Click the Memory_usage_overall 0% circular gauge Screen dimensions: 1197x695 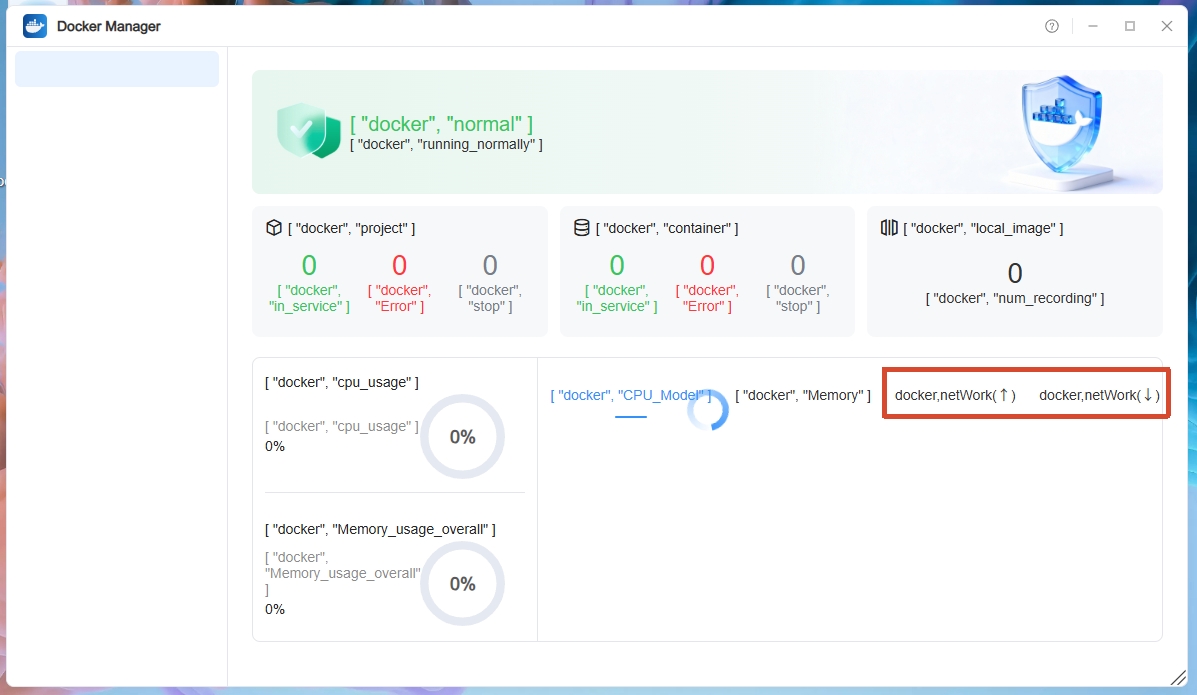463,583
